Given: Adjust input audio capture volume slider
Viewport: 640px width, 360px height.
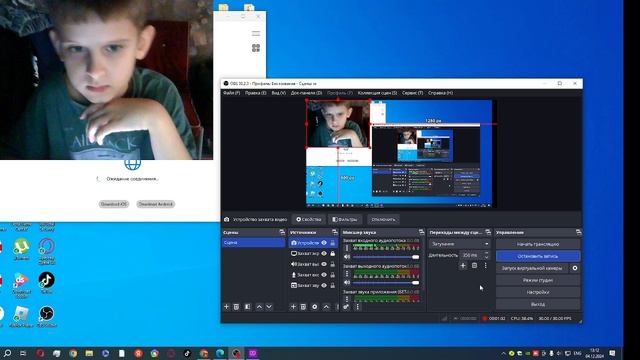Looking at the screenshot, I should pyautogui.click(x=386, y=257).
